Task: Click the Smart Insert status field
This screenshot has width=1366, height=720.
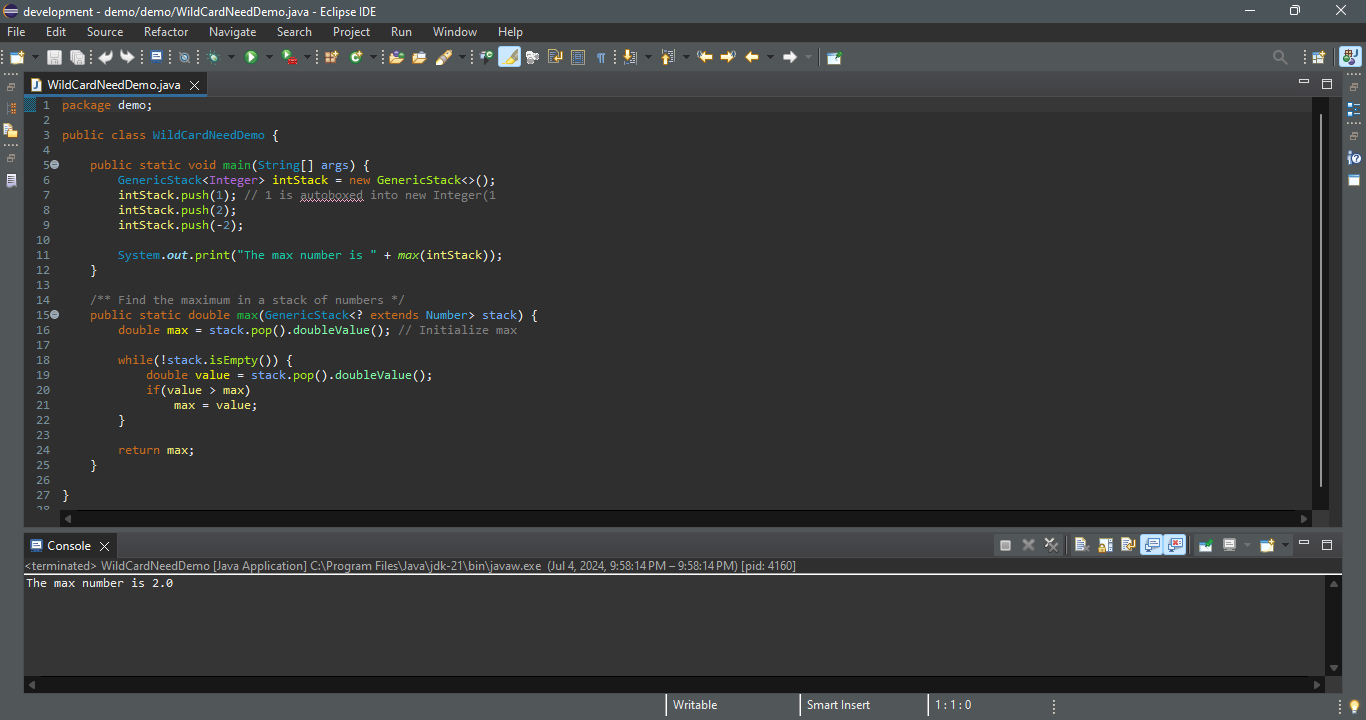Action: click(863, 705)
